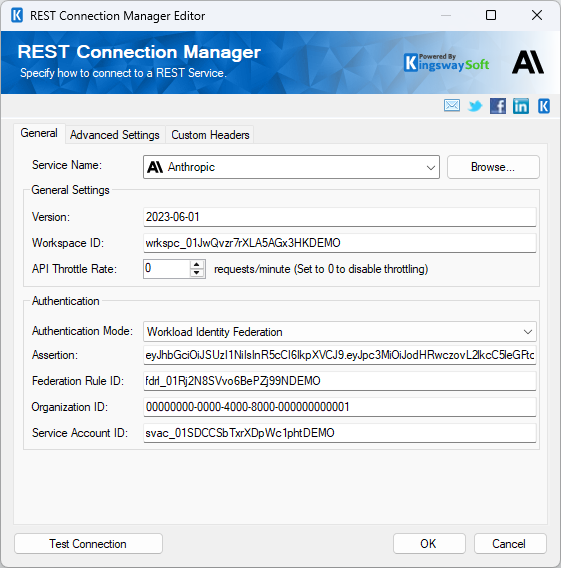
Task: Open the Facebook icon link
Action: point(498,106)
